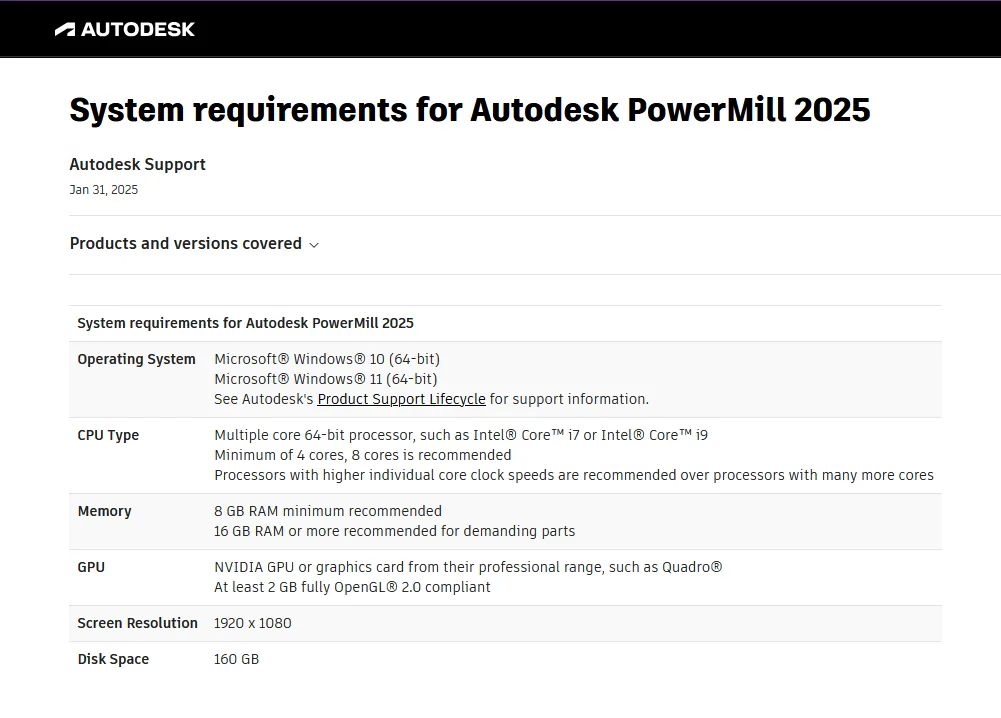This screenshot has height=718, width=1001.
Task: Click the Products and versions covered heading
Action: coord(186,244)
